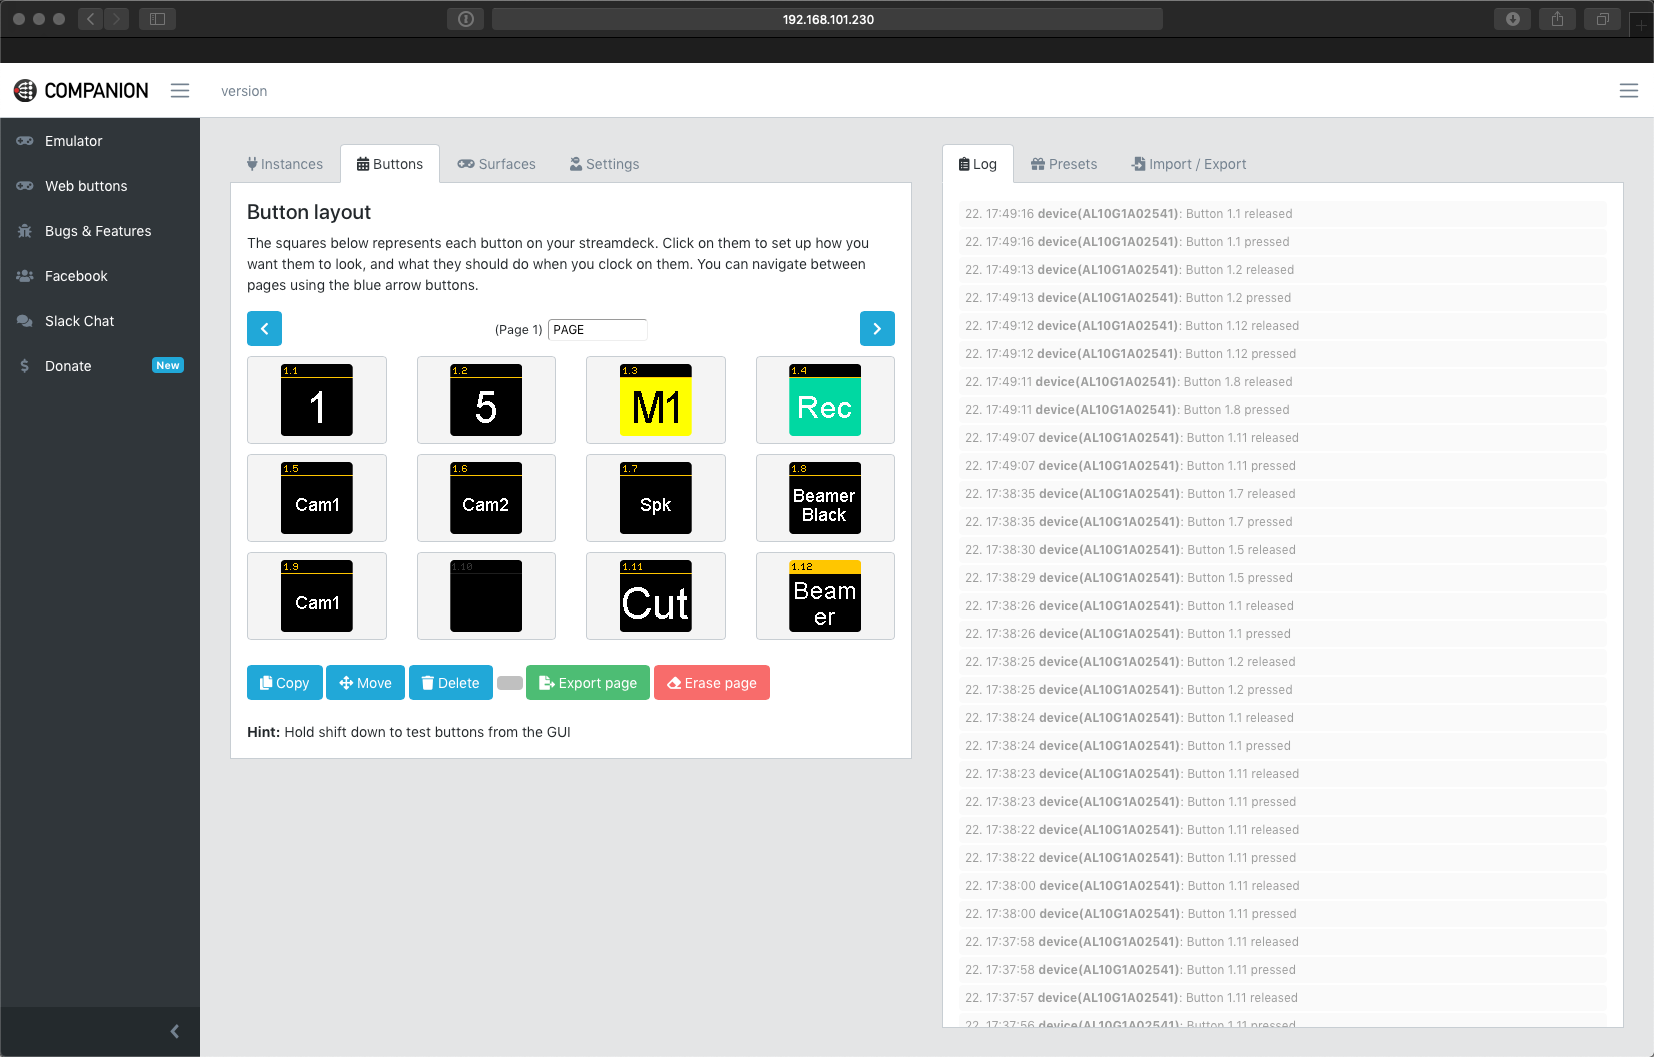
Task: Click Erase page button
Action: (x=712, y=683)
